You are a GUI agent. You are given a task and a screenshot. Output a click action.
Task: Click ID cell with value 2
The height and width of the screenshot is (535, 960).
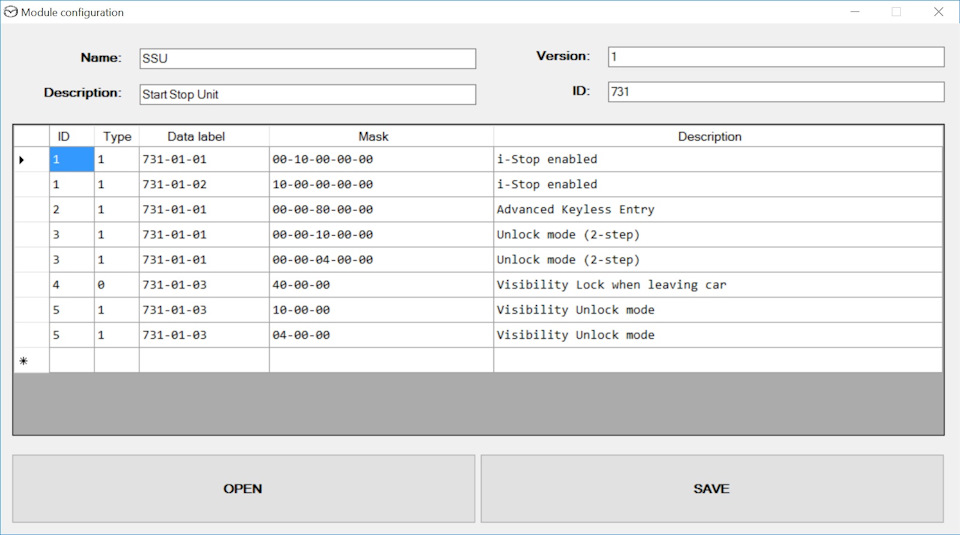tap(72, 209)
